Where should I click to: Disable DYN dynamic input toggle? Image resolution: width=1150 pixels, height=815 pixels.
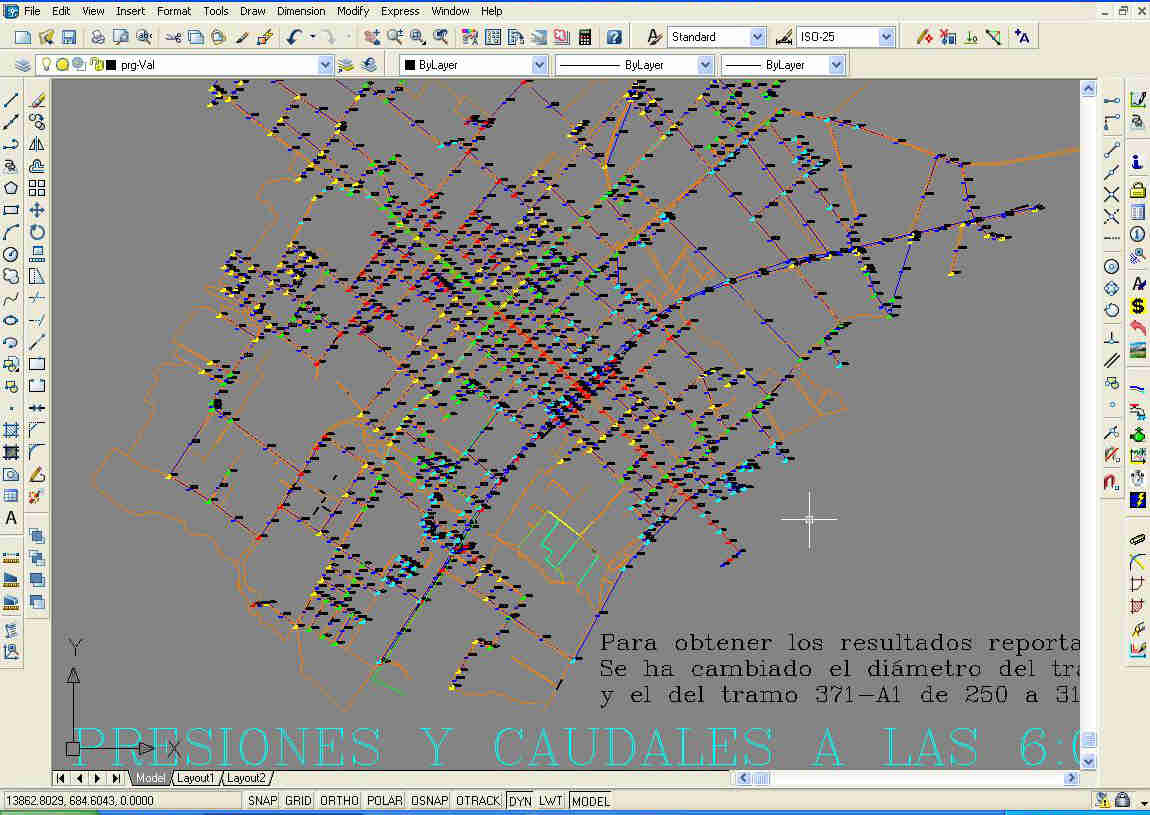coord(519,801)
